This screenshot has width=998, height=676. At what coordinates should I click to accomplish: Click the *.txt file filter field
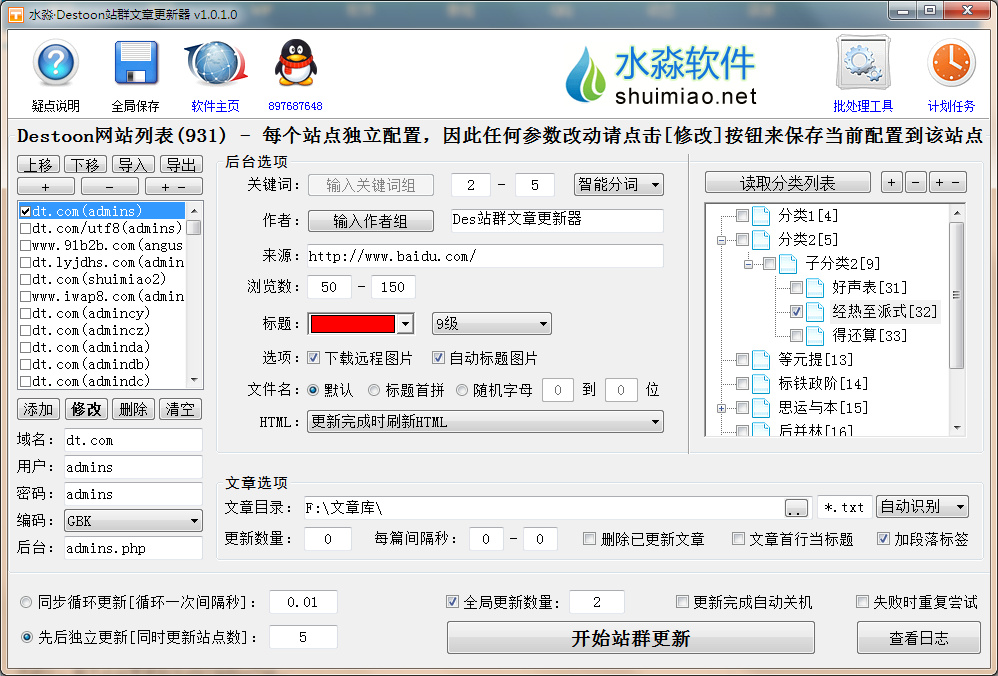point(844,507)
